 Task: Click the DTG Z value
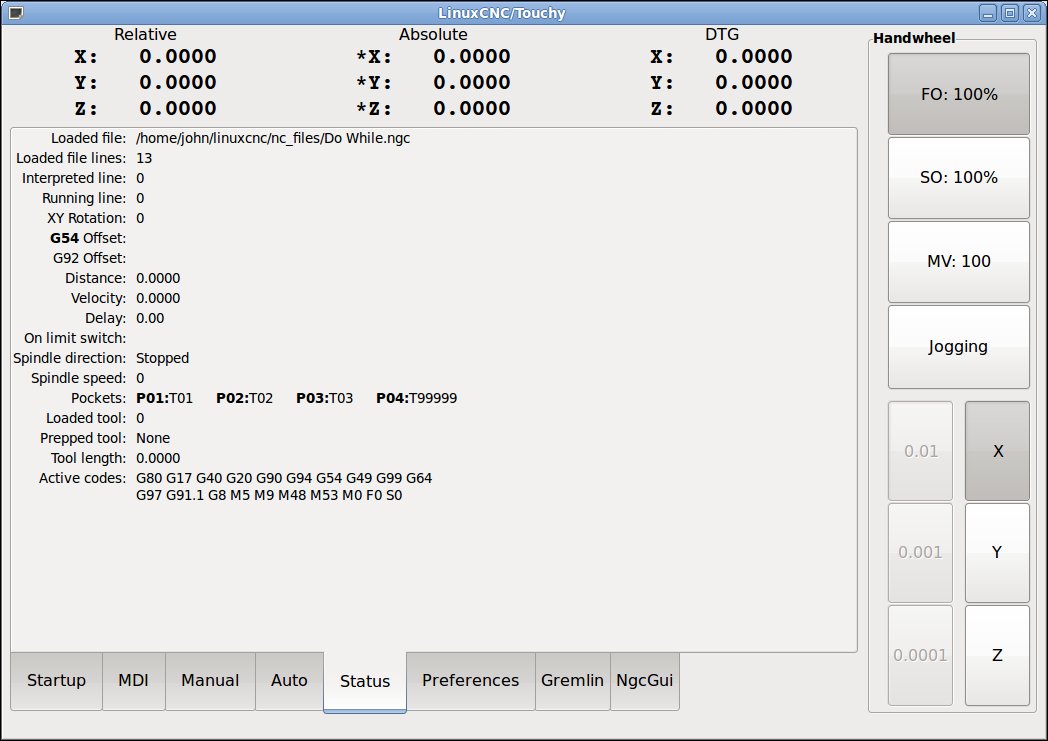coord(754,109)
